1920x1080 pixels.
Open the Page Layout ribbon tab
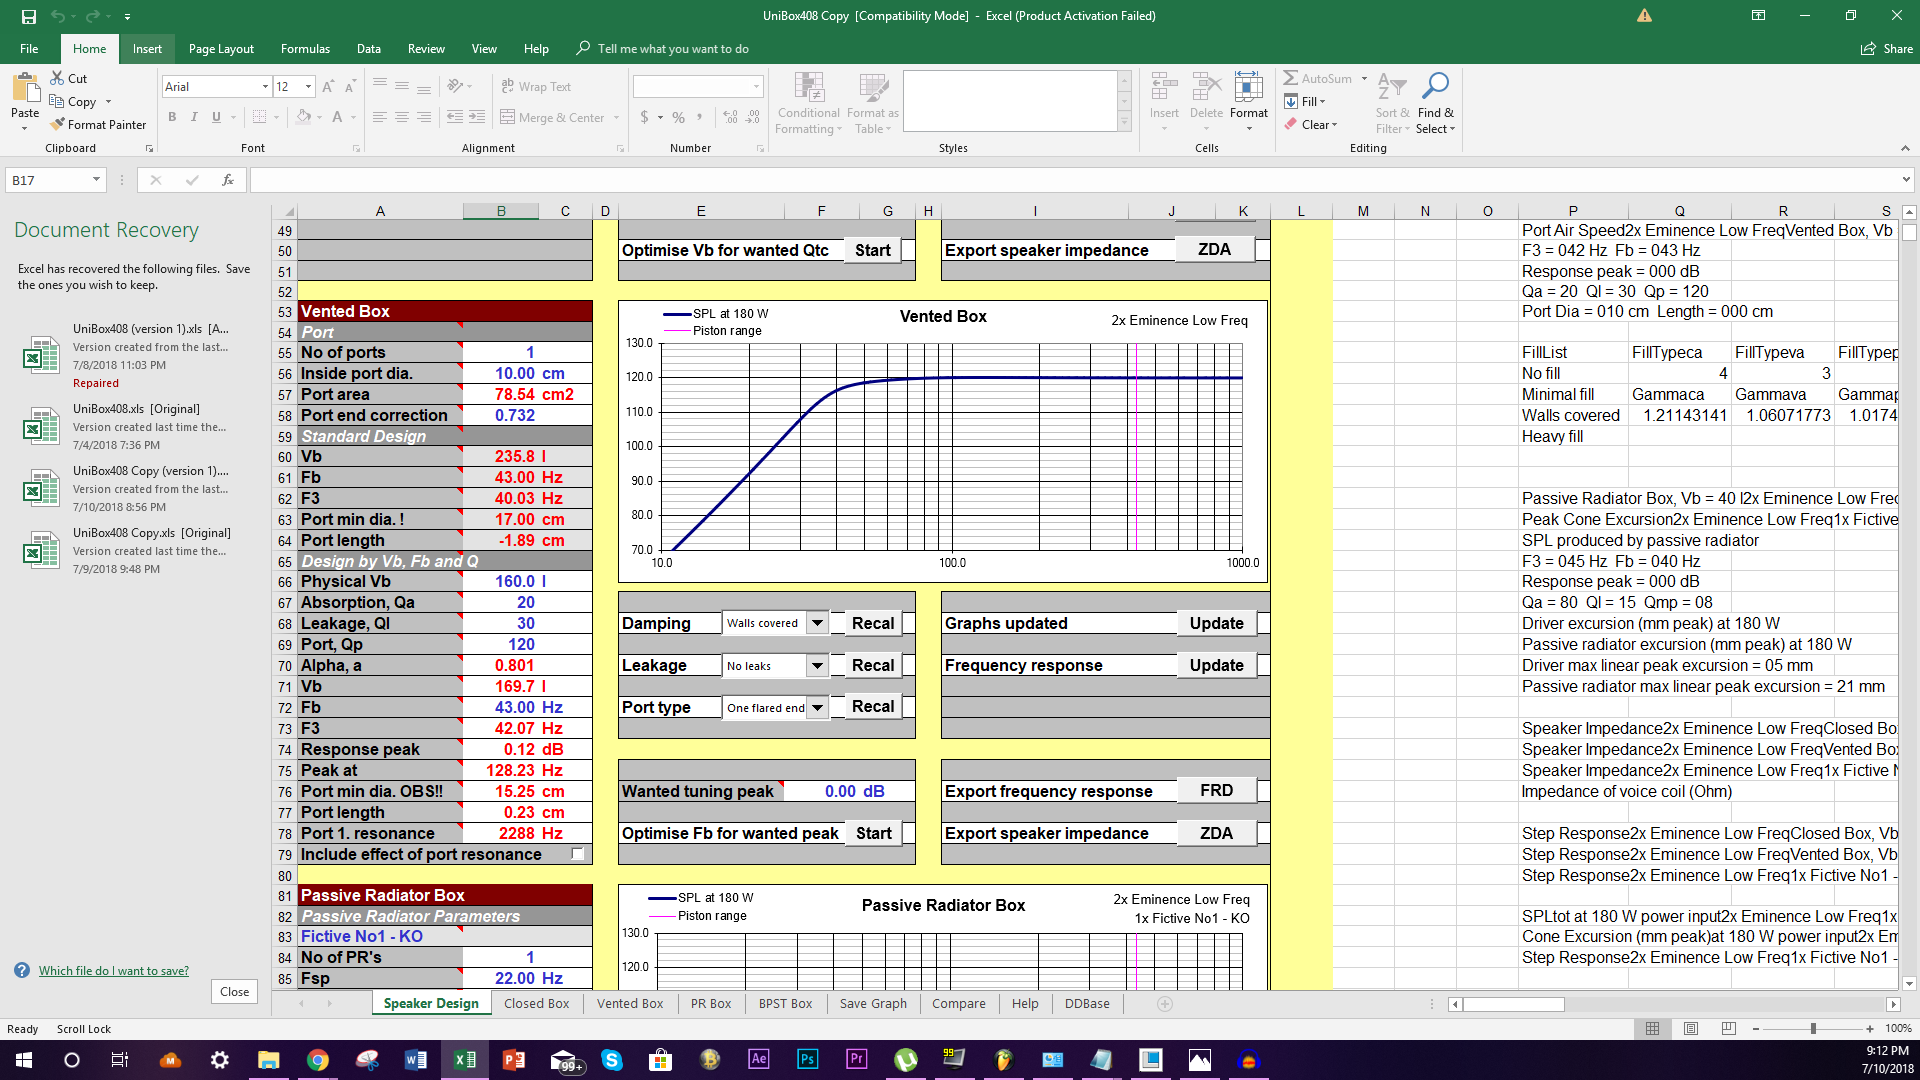[x=221, y=48]
